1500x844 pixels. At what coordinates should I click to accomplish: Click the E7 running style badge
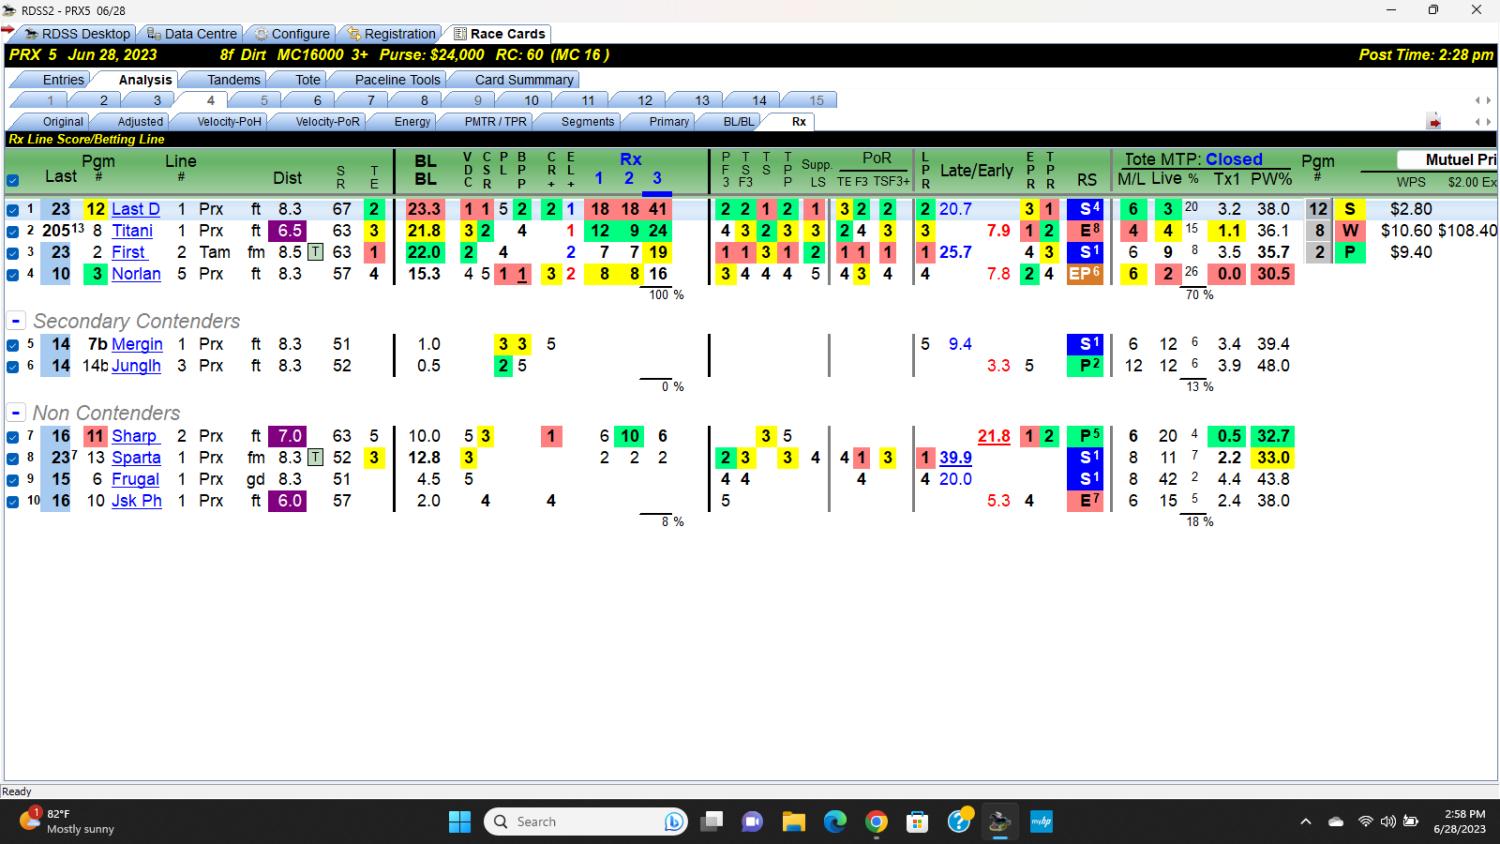click(1085, 501)
